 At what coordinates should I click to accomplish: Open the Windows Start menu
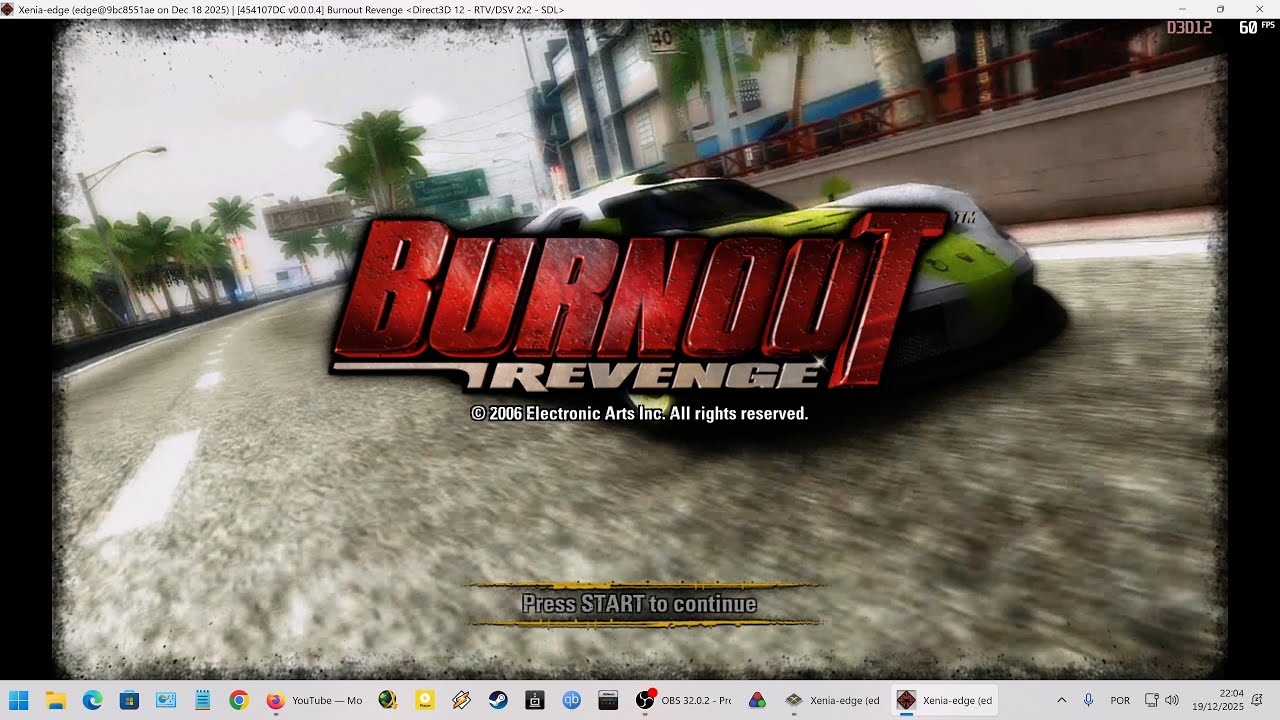18,700
